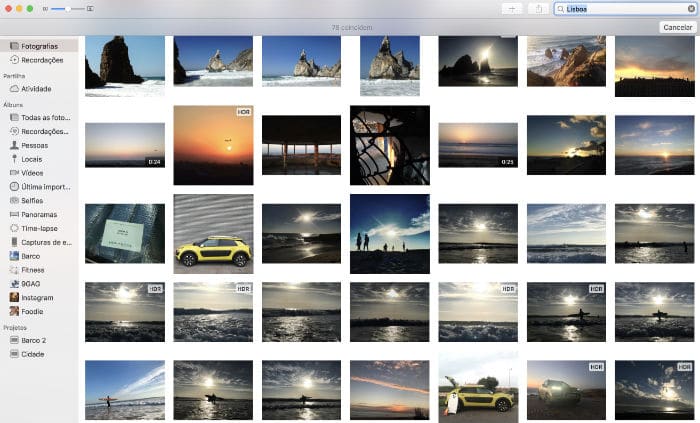The height and width of the screenshot is (423, 700).
Task: Click the large-thumbnail icon right of the zoom slider
Action: coord(90,8)
